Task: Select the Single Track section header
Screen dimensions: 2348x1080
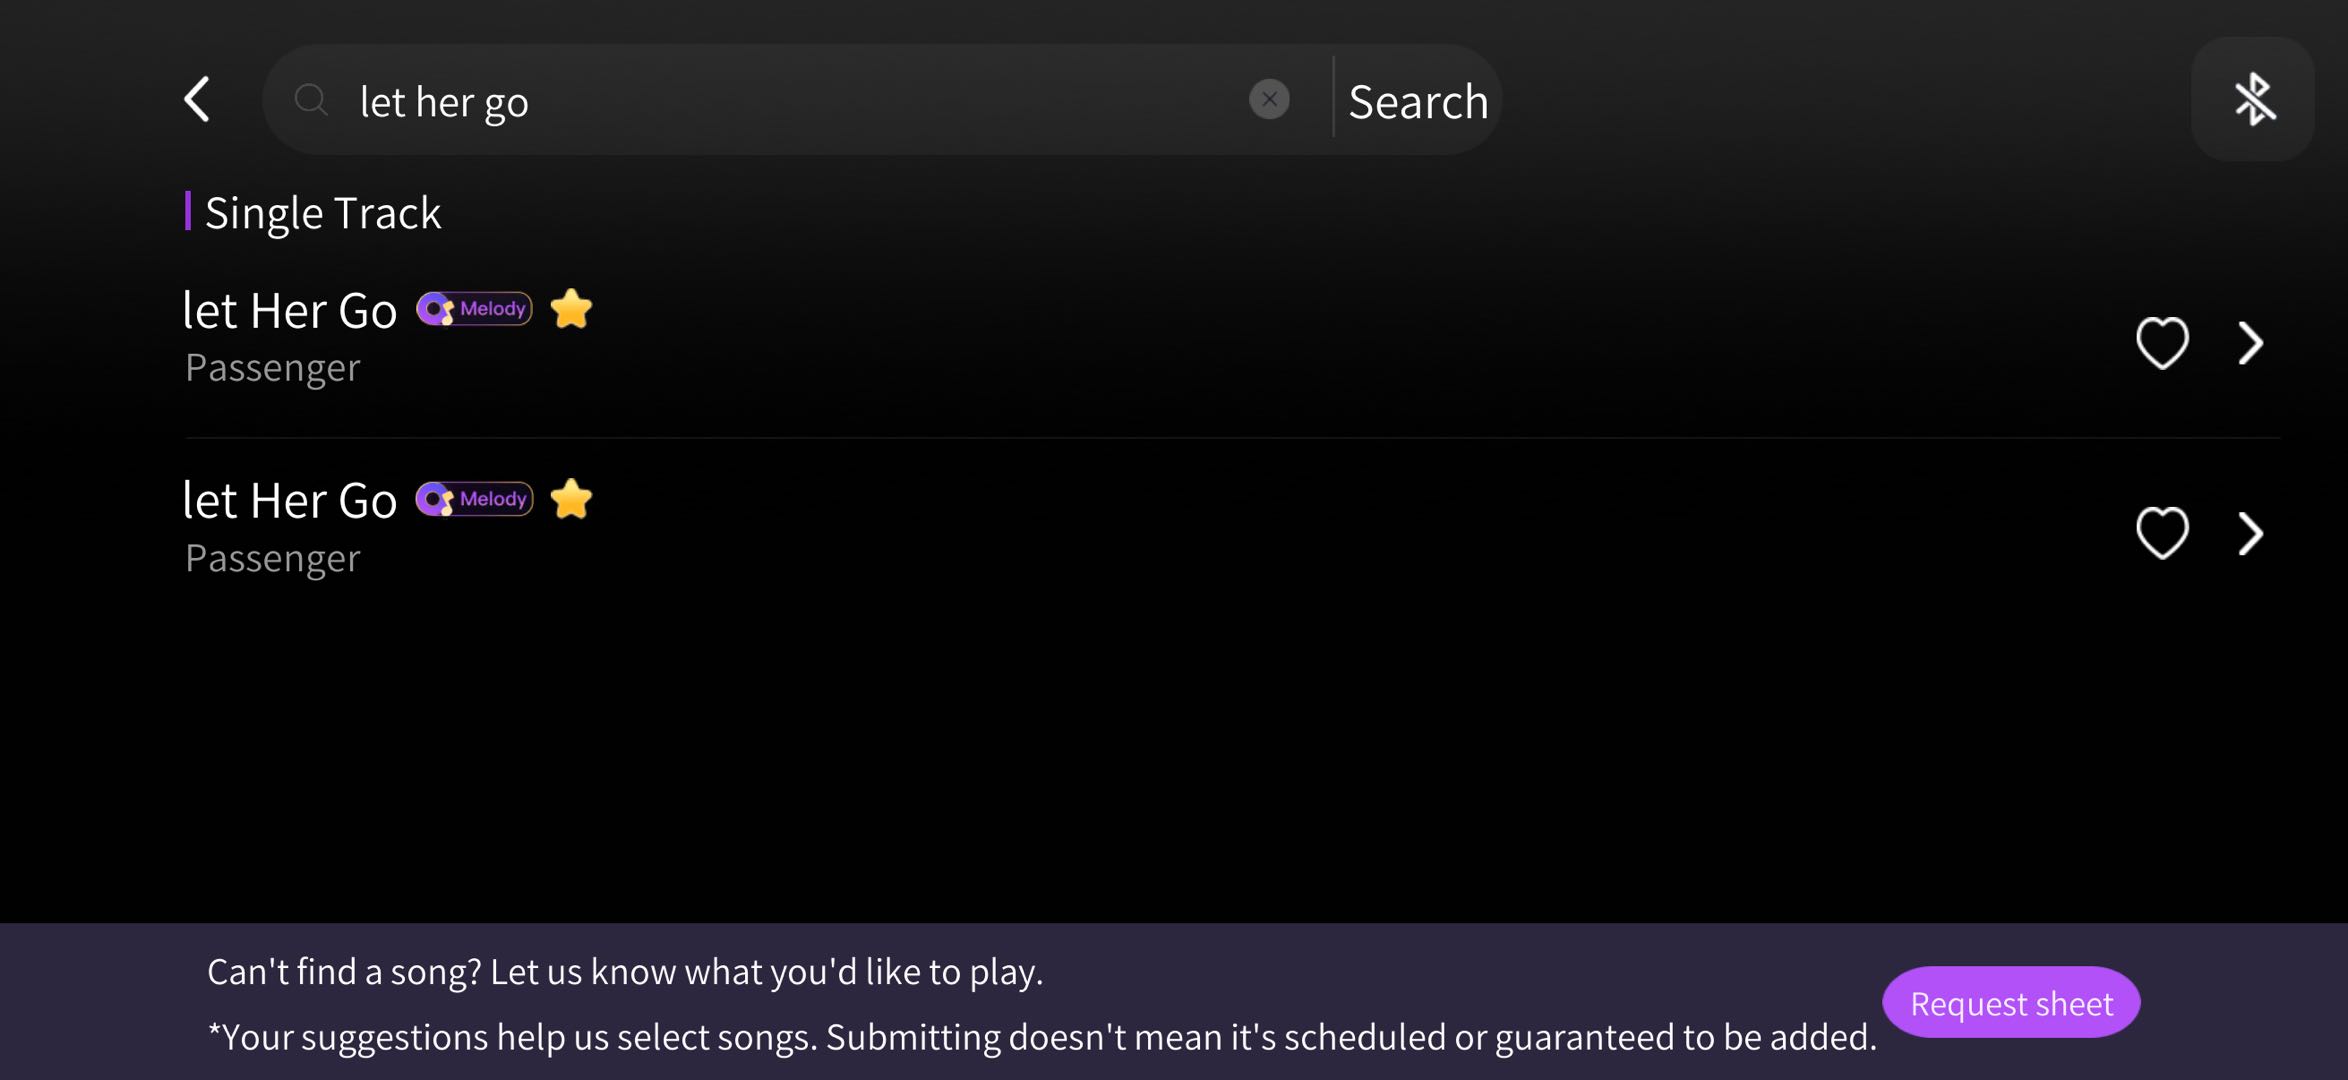Action: 322,212
